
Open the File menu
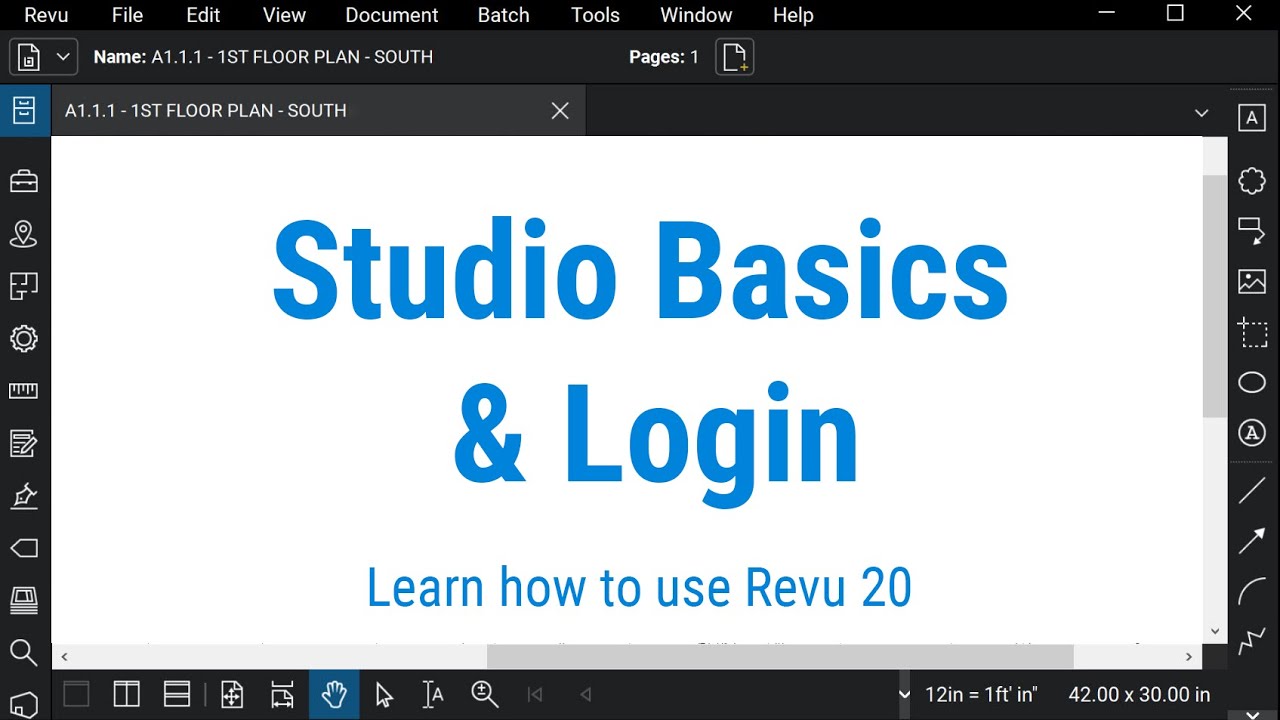pos(127,15)
